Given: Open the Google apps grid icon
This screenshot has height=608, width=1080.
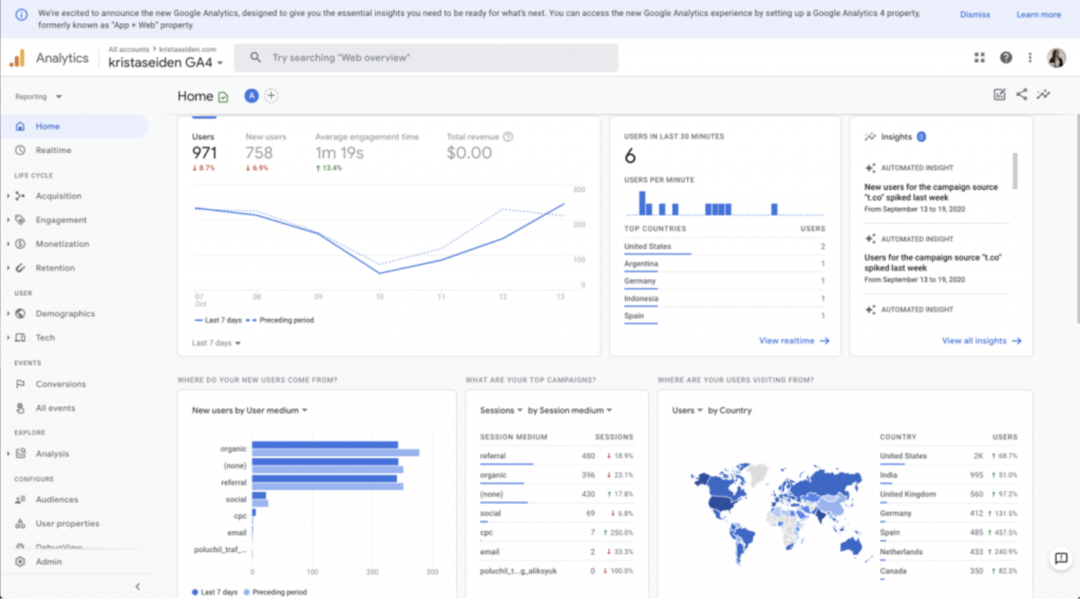Looking at the screenshot, I should click(x=979, y=57).
